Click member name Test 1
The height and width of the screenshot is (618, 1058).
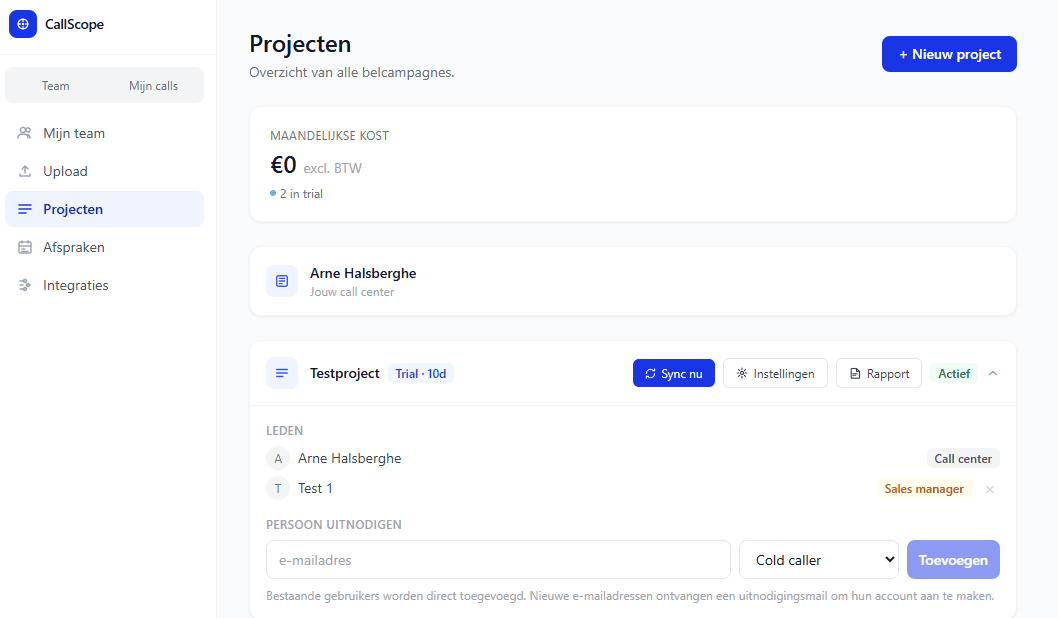315,488
